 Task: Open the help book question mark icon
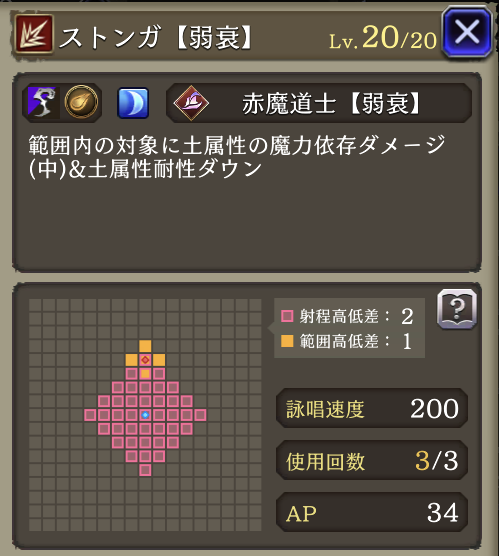(457, 308)
